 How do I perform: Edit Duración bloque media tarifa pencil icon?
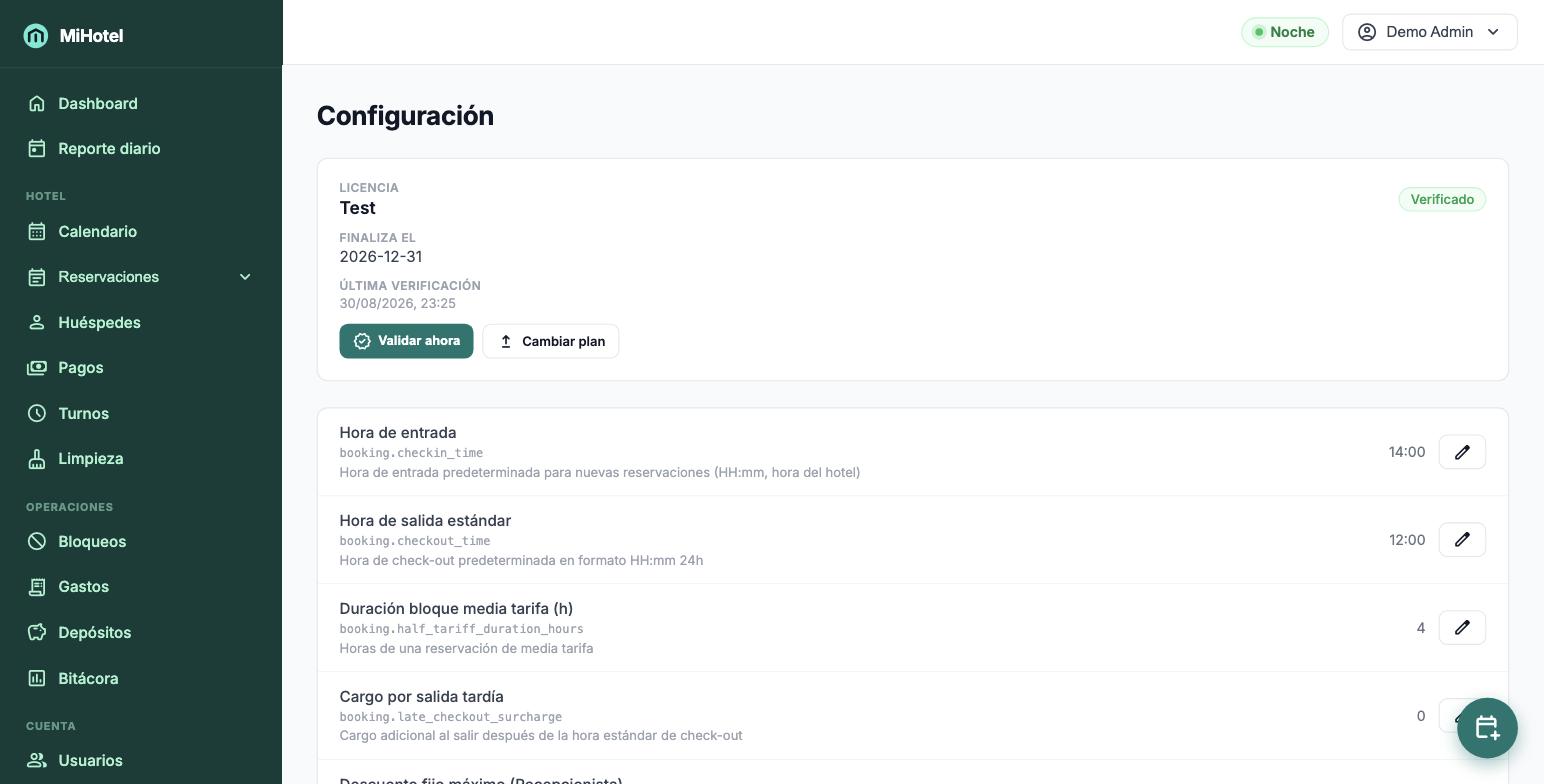point(1462,628)
